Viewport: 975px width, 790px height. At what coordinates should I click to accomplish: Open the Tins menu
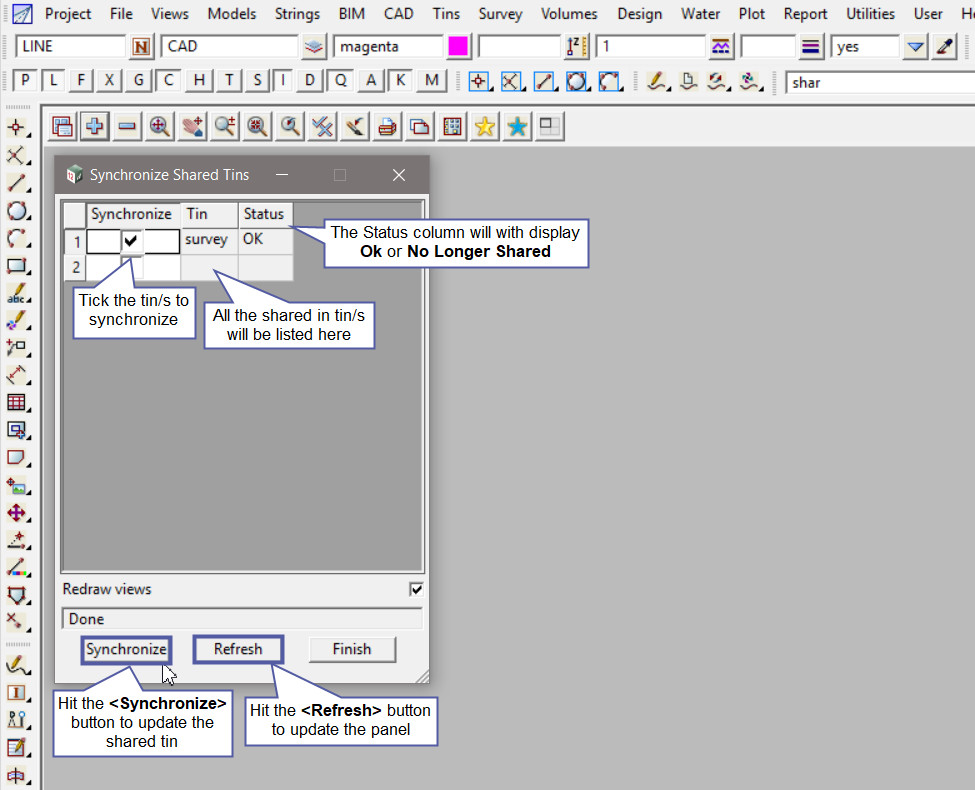click(446, 14)
